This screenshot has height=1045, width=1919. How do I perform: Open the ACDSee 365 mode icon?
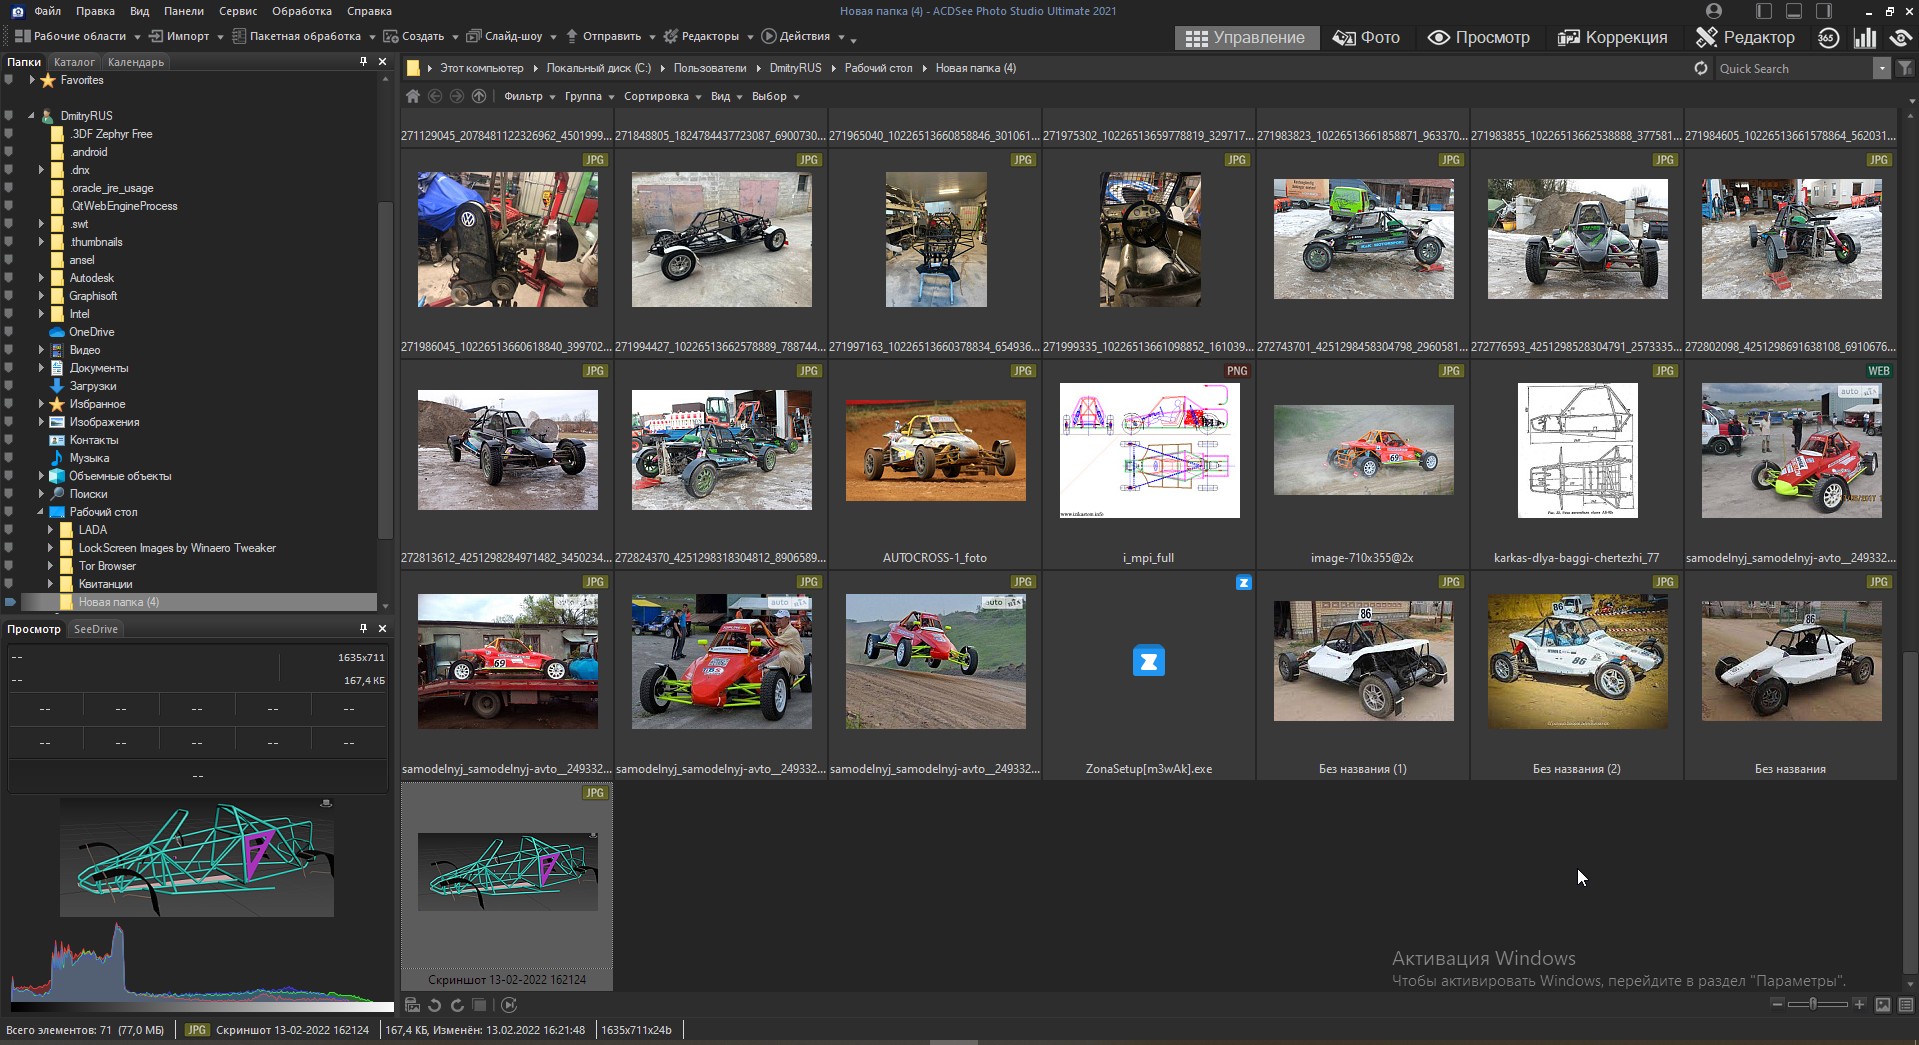pos(1828,38)
